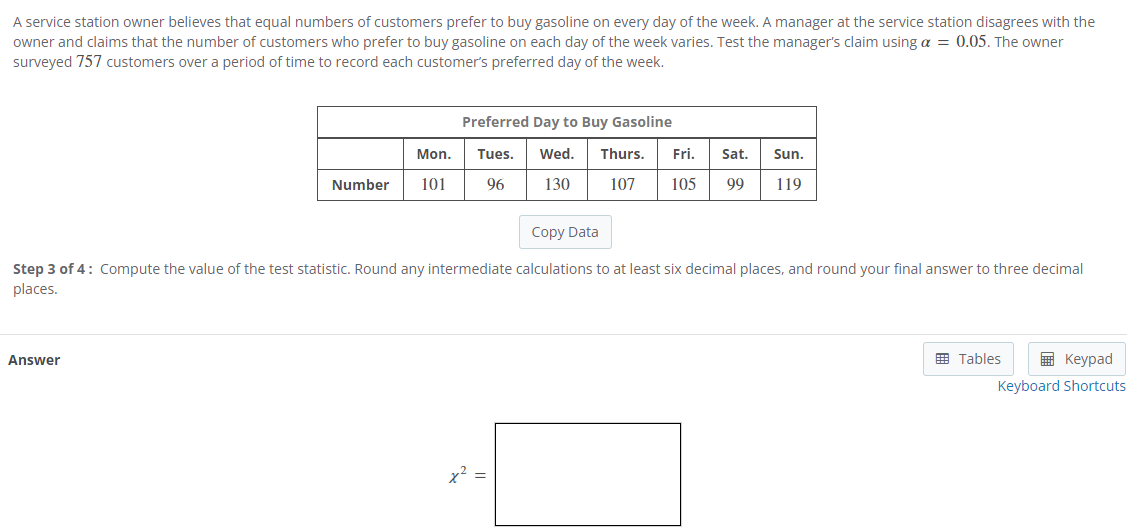Click the Step 3 of 4 label
Screen dimensions: 1127x528
(52, 269)
